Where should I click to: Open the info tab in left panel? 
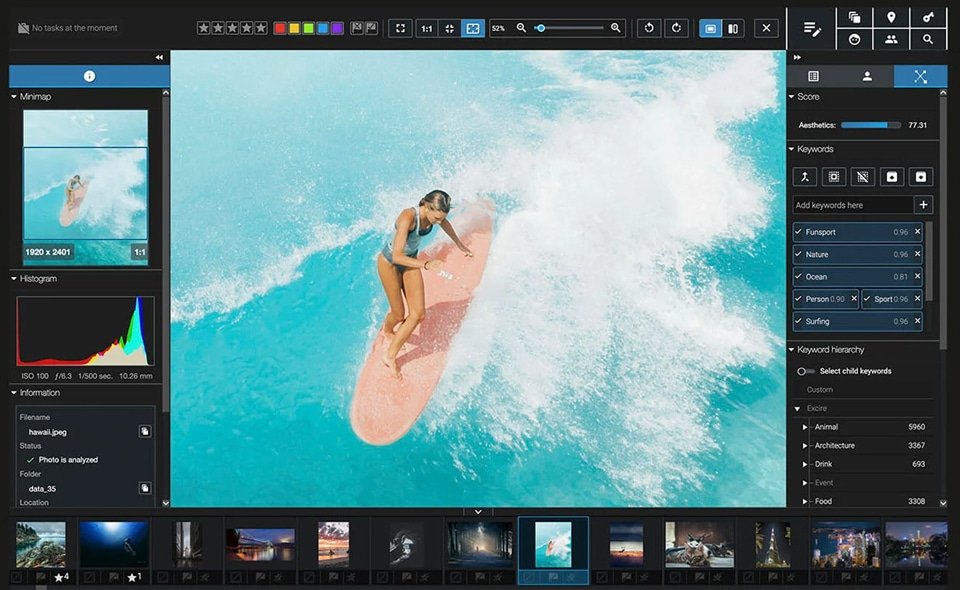pyautogui.click(x=89, y=76)
